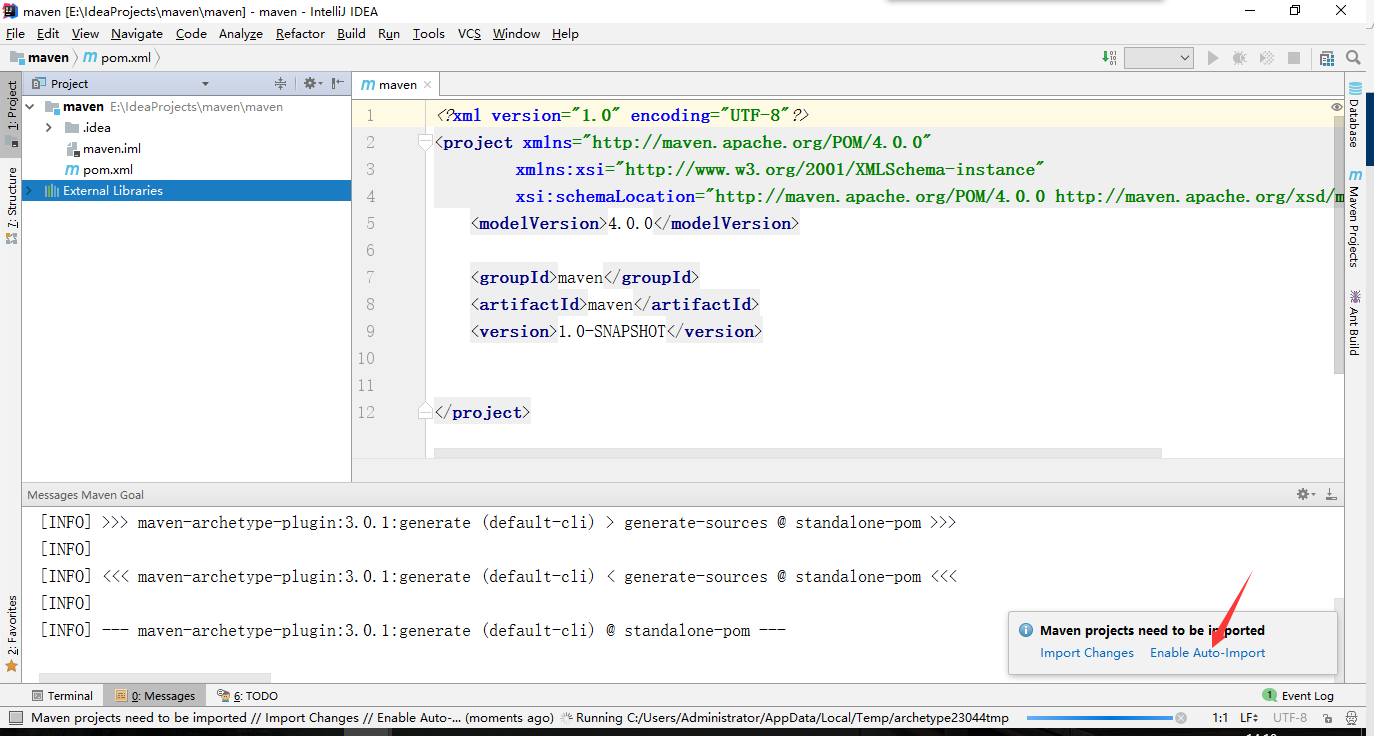
Task: Click the Messages panel vertical scrollbar
Action: [x=1338, y=640]
